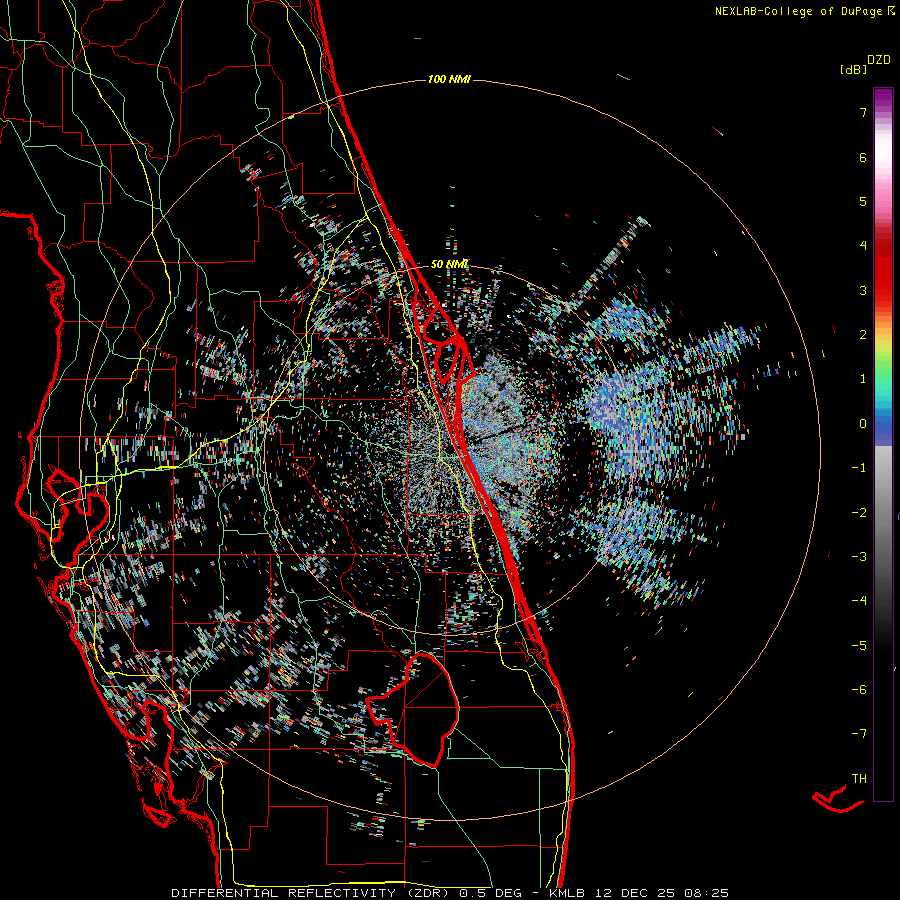
Task: Click the -6 value on color scale
Action: (859, 689)
